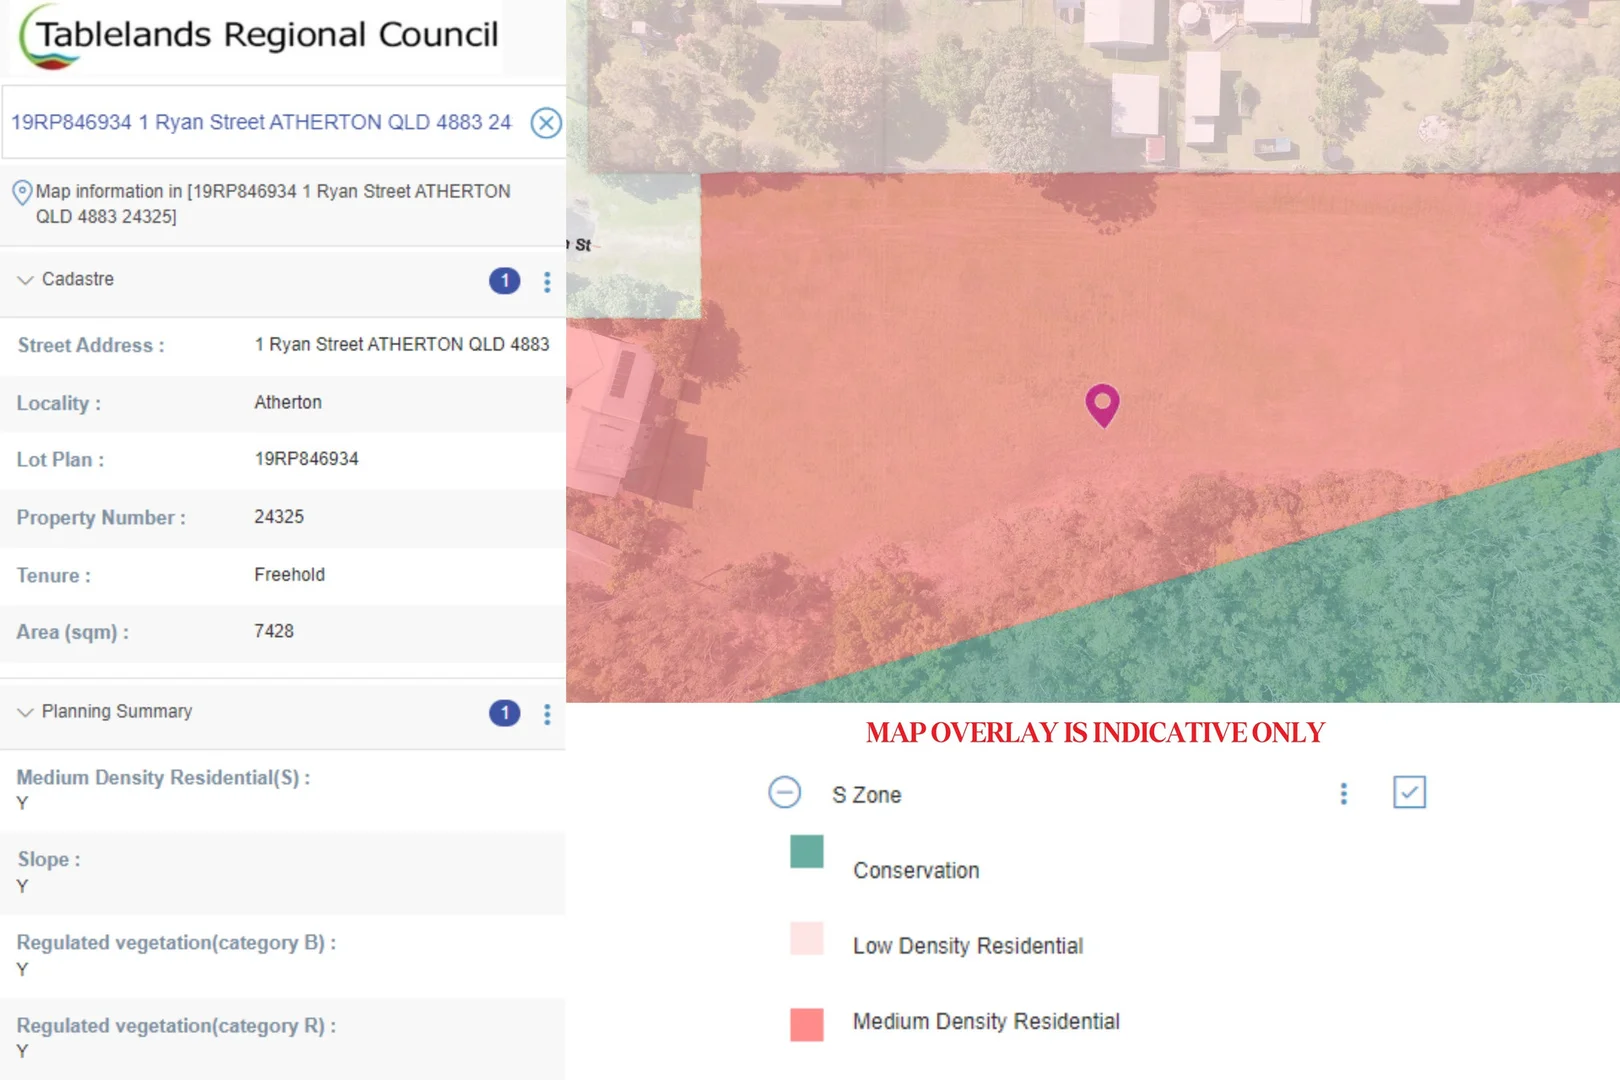Select the Planning Summary panel heading
Image resolution: width=1620 pixels, height=1080 pixels.
coord(116,712)
